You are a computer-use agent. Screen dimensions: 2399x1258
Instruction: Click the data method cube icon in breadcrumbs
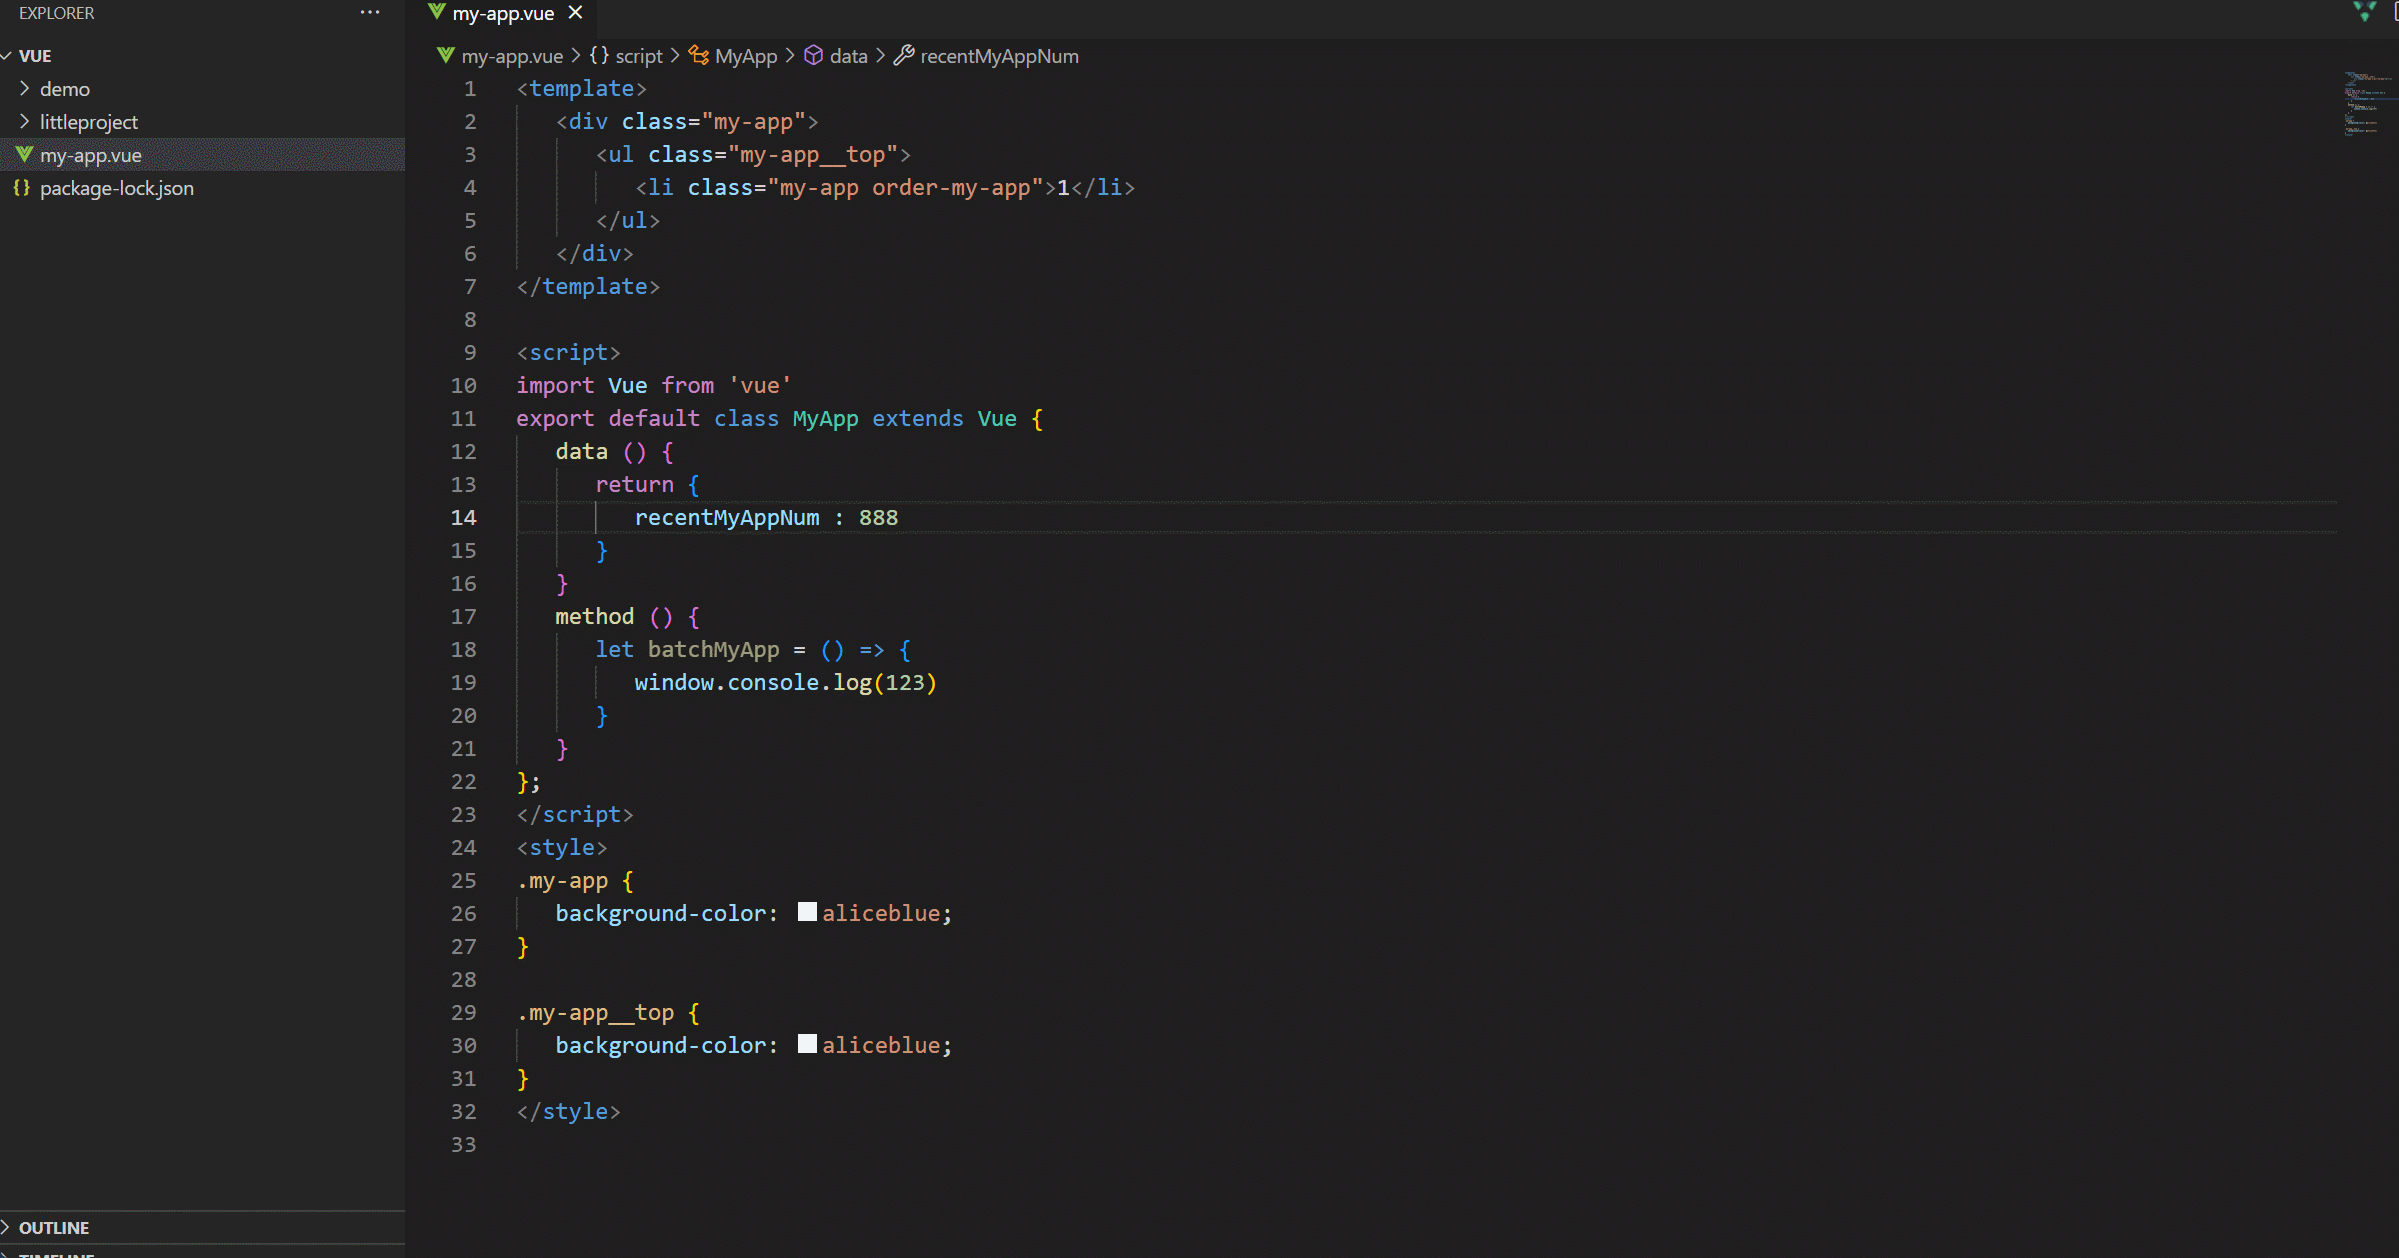coord(814,56)
